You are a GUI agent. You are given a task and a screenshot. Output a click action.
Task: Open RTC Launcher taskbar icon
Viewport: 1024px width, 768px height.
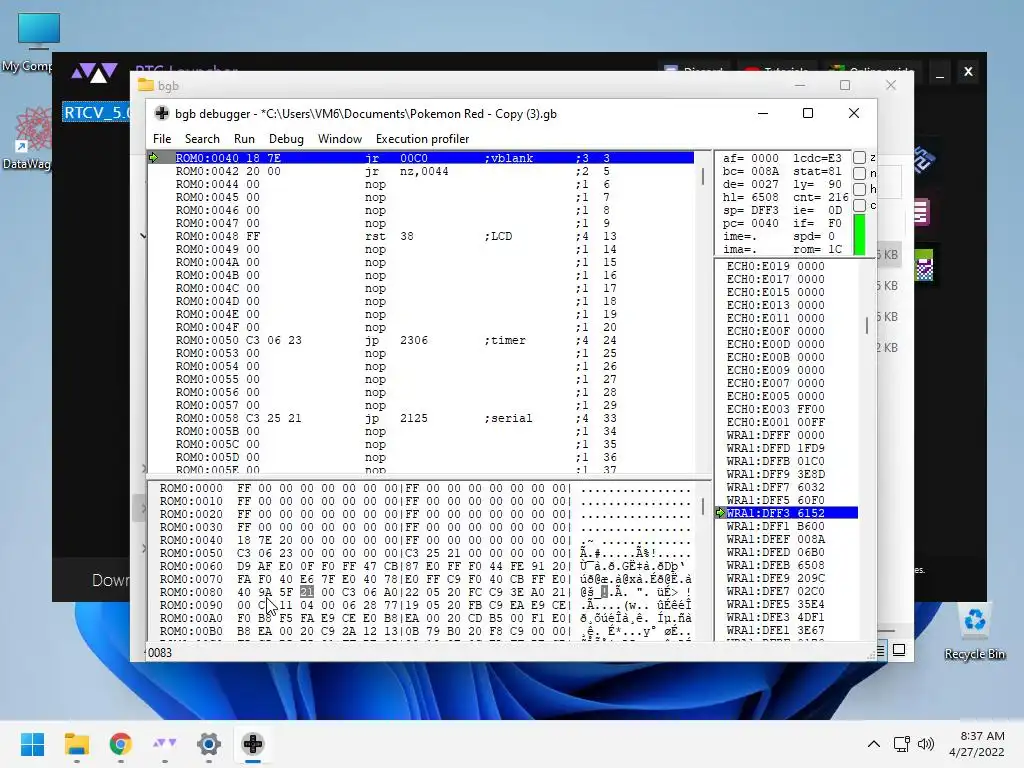click(165, 744)
